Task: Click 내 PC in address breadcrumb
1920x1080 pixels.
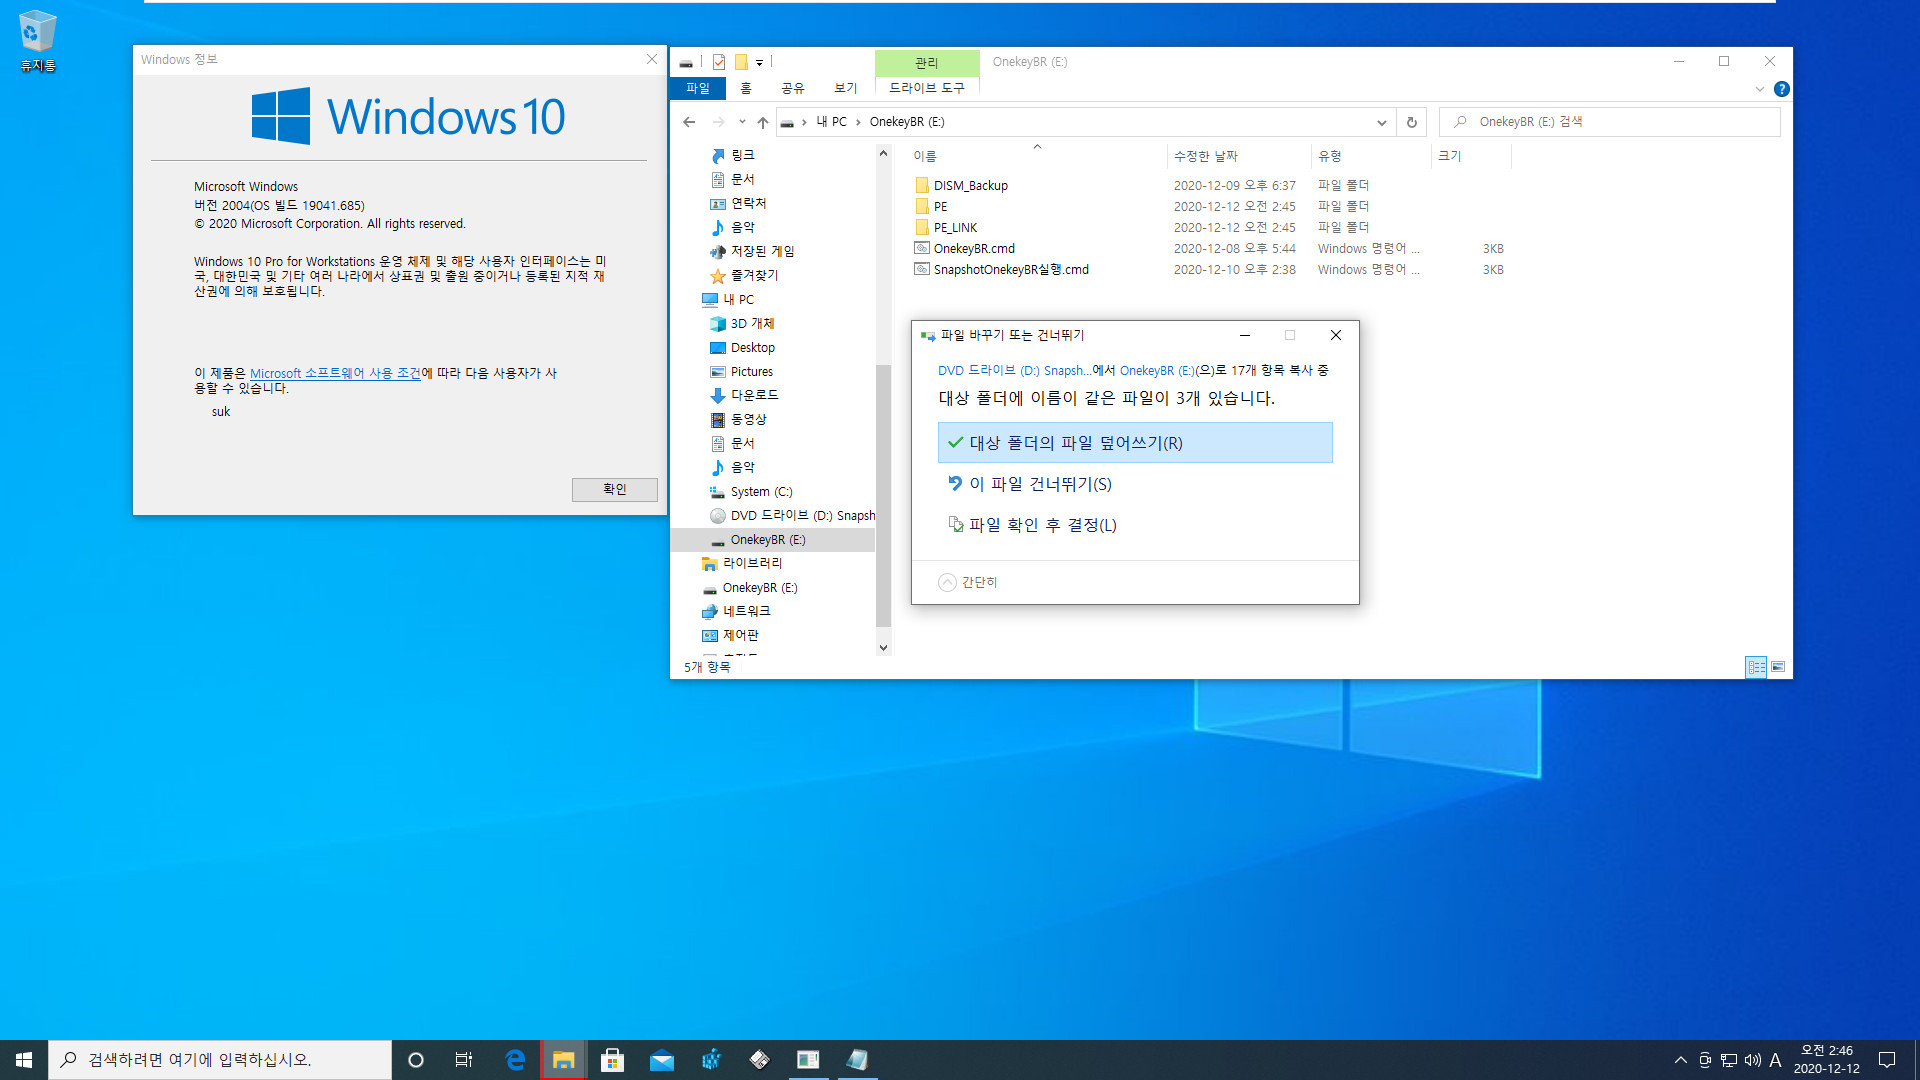Action: coord(831,122)
